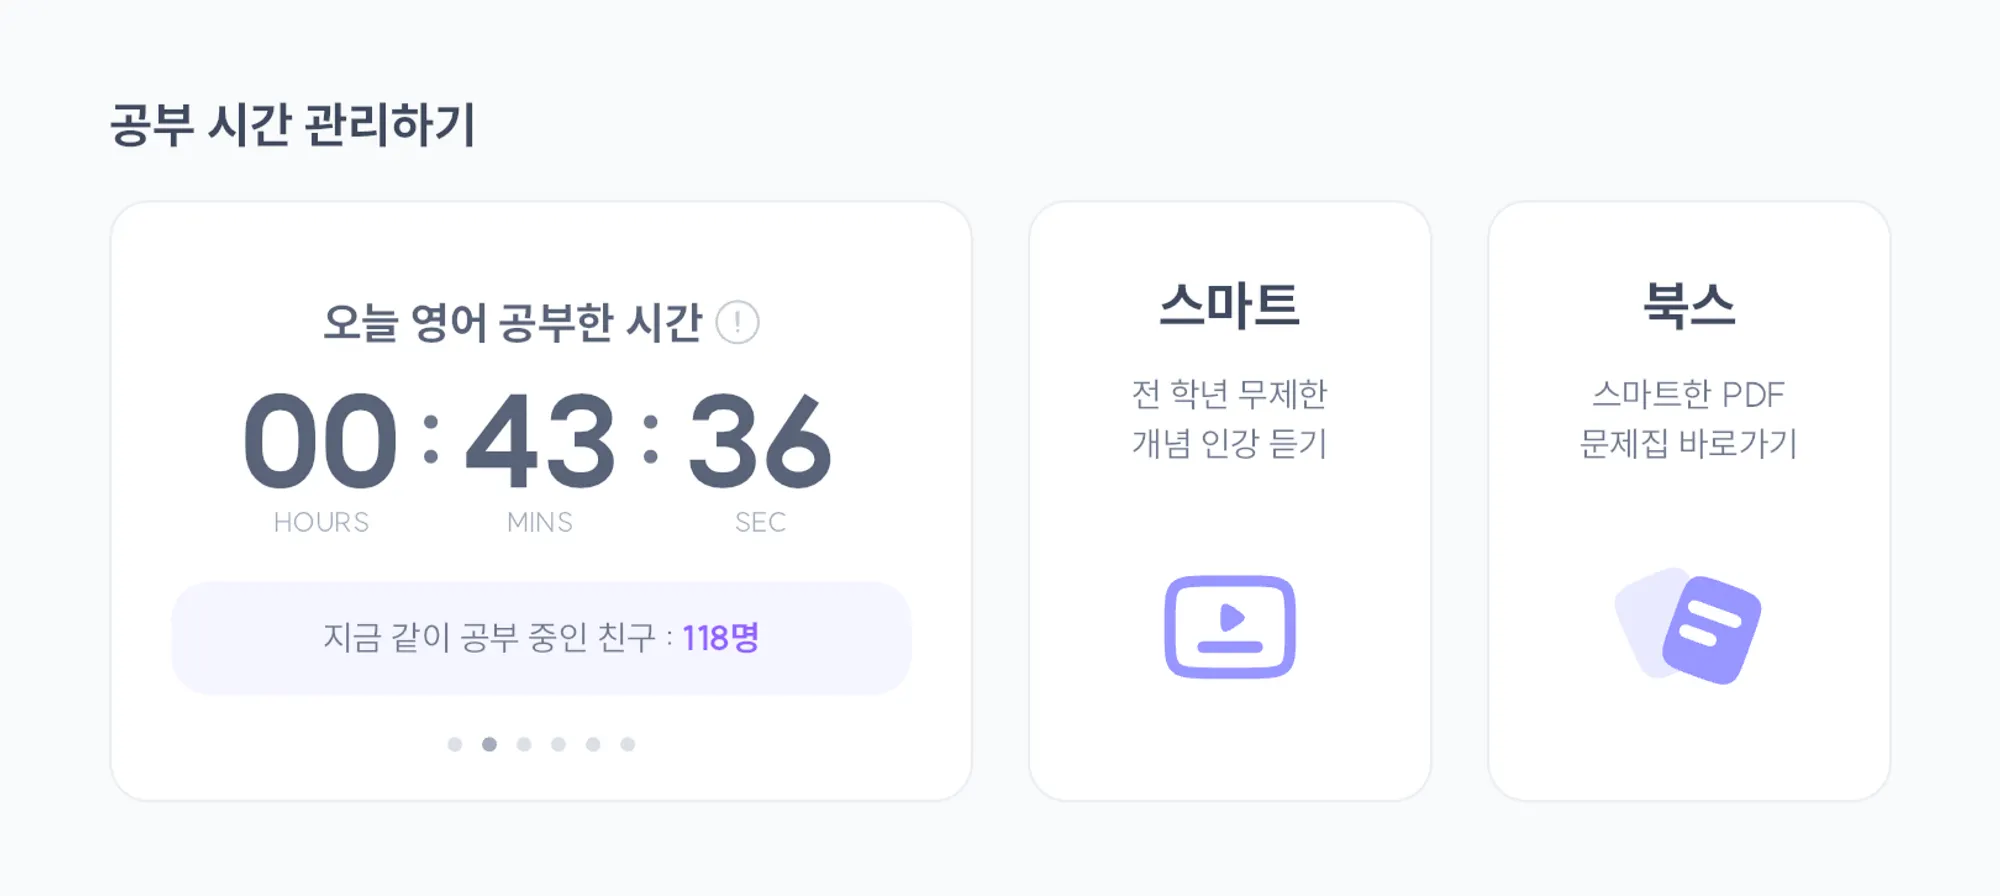
Task: Click the 오늘 영어 공부한 시간 heading
Action: (x=512, y=323)
